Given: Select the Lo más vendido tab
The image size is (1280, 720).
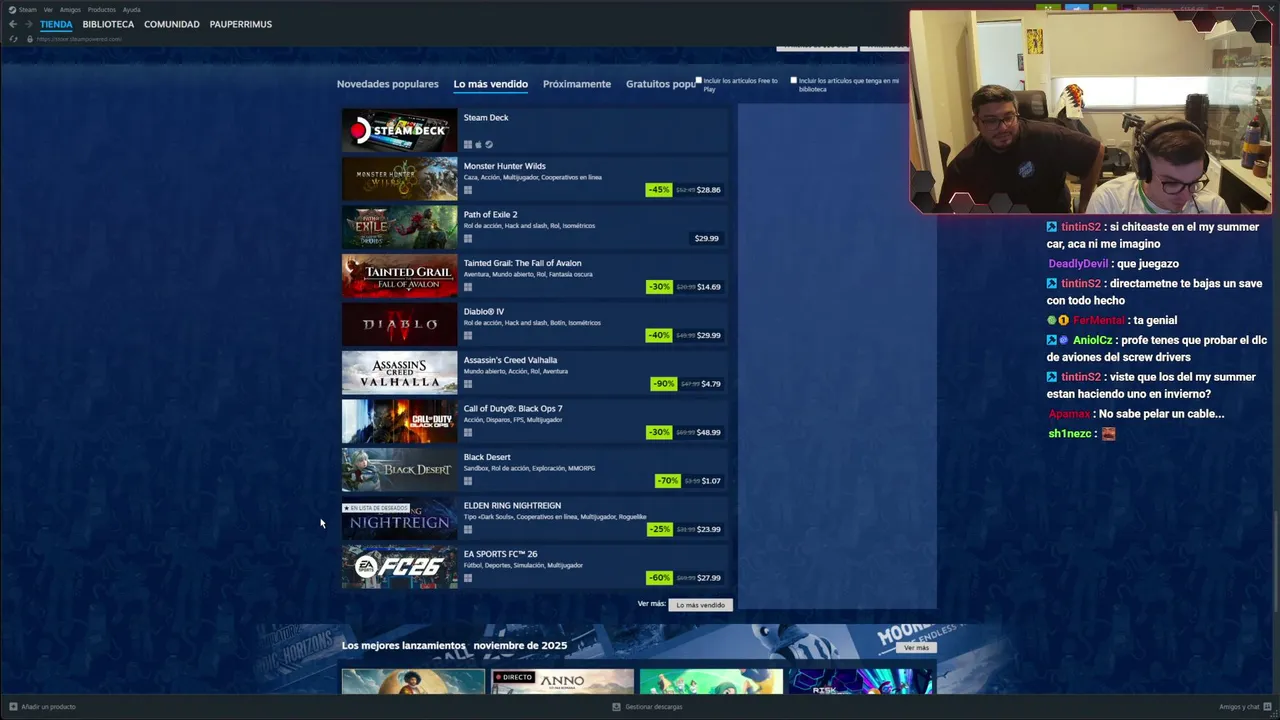Looking at the screenshot, I should point(491,84).
